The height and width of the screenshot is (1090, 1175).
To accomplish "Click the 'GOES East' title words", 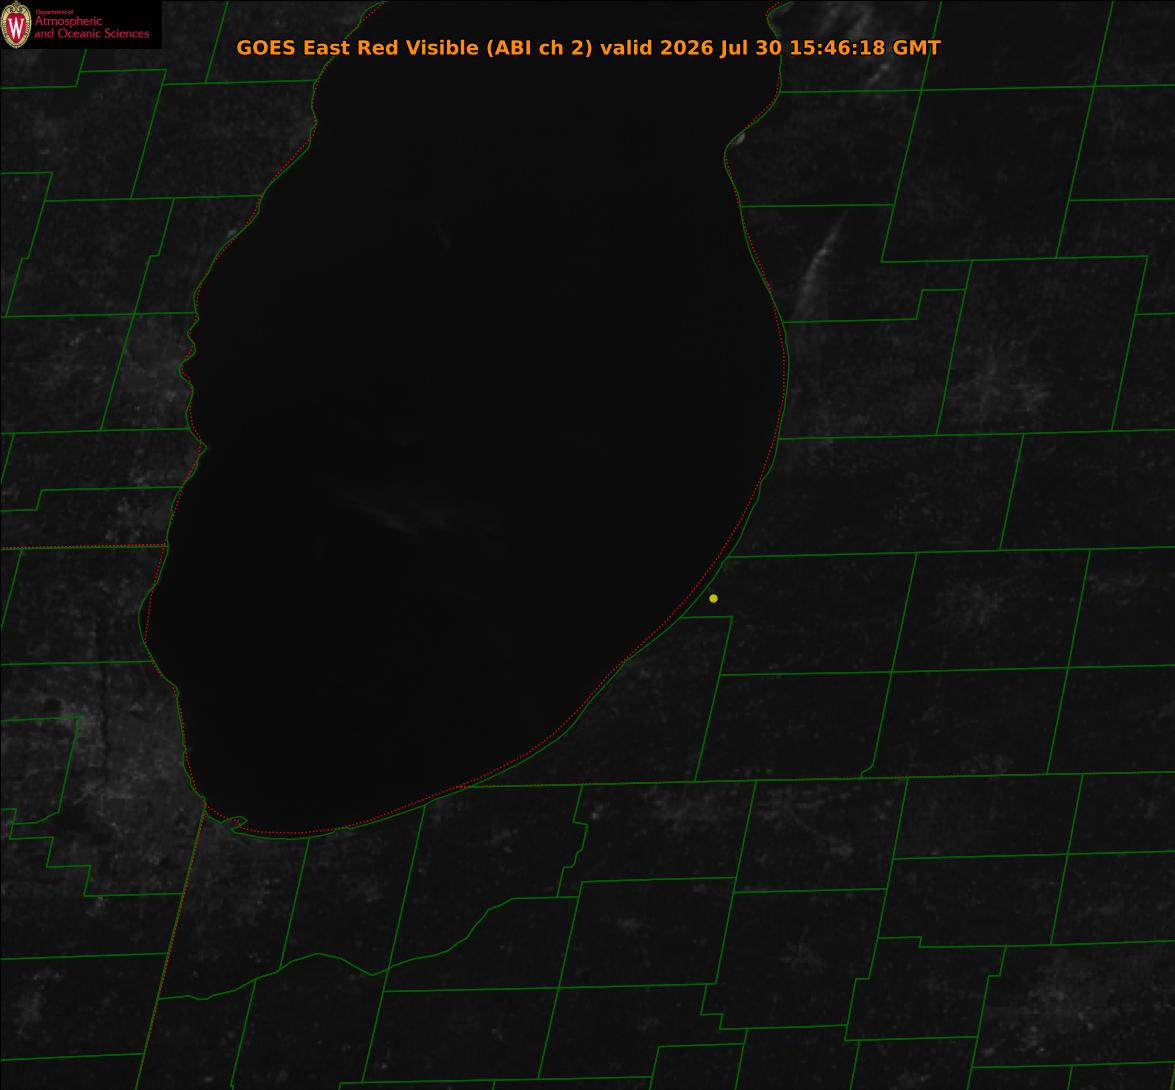I will [293, 47].
